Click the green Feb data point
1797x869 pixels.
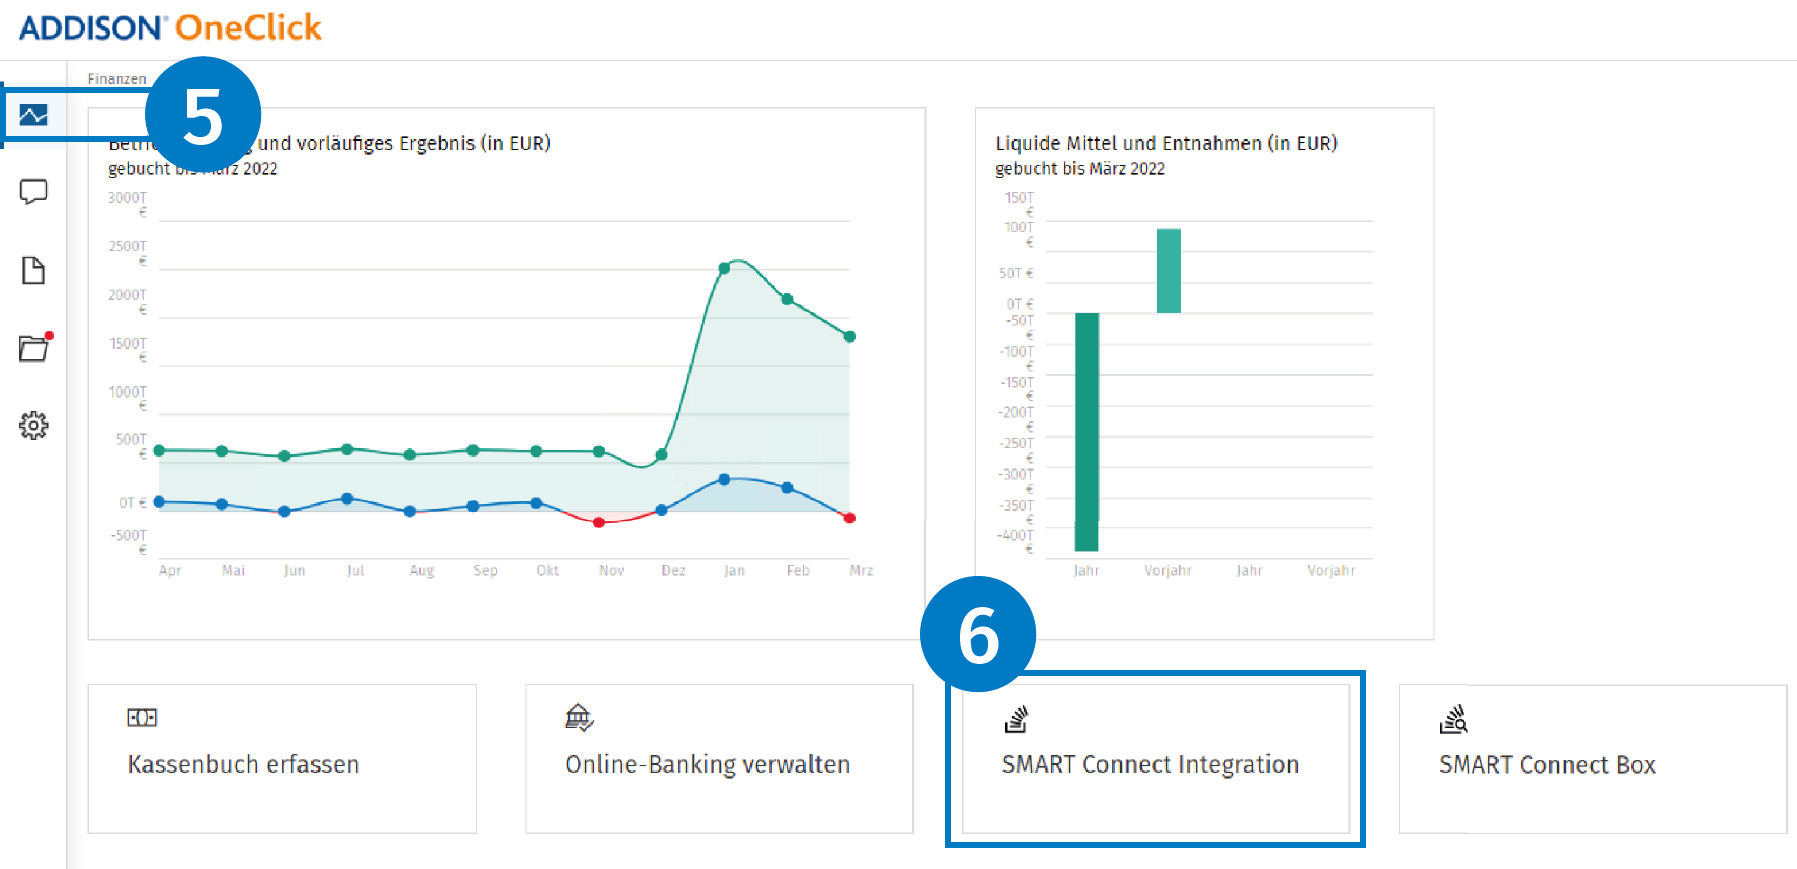[x=787, y=299]
